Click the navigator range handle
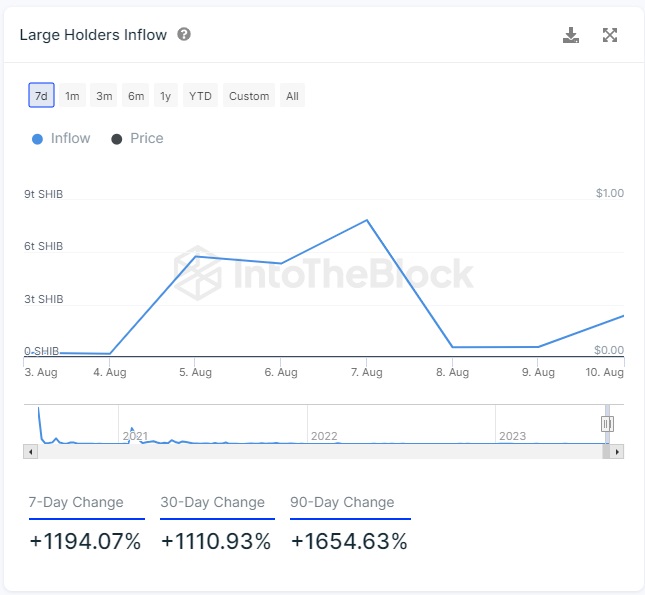The height and width of the screenshot is (595, 645). coord(607,424)
